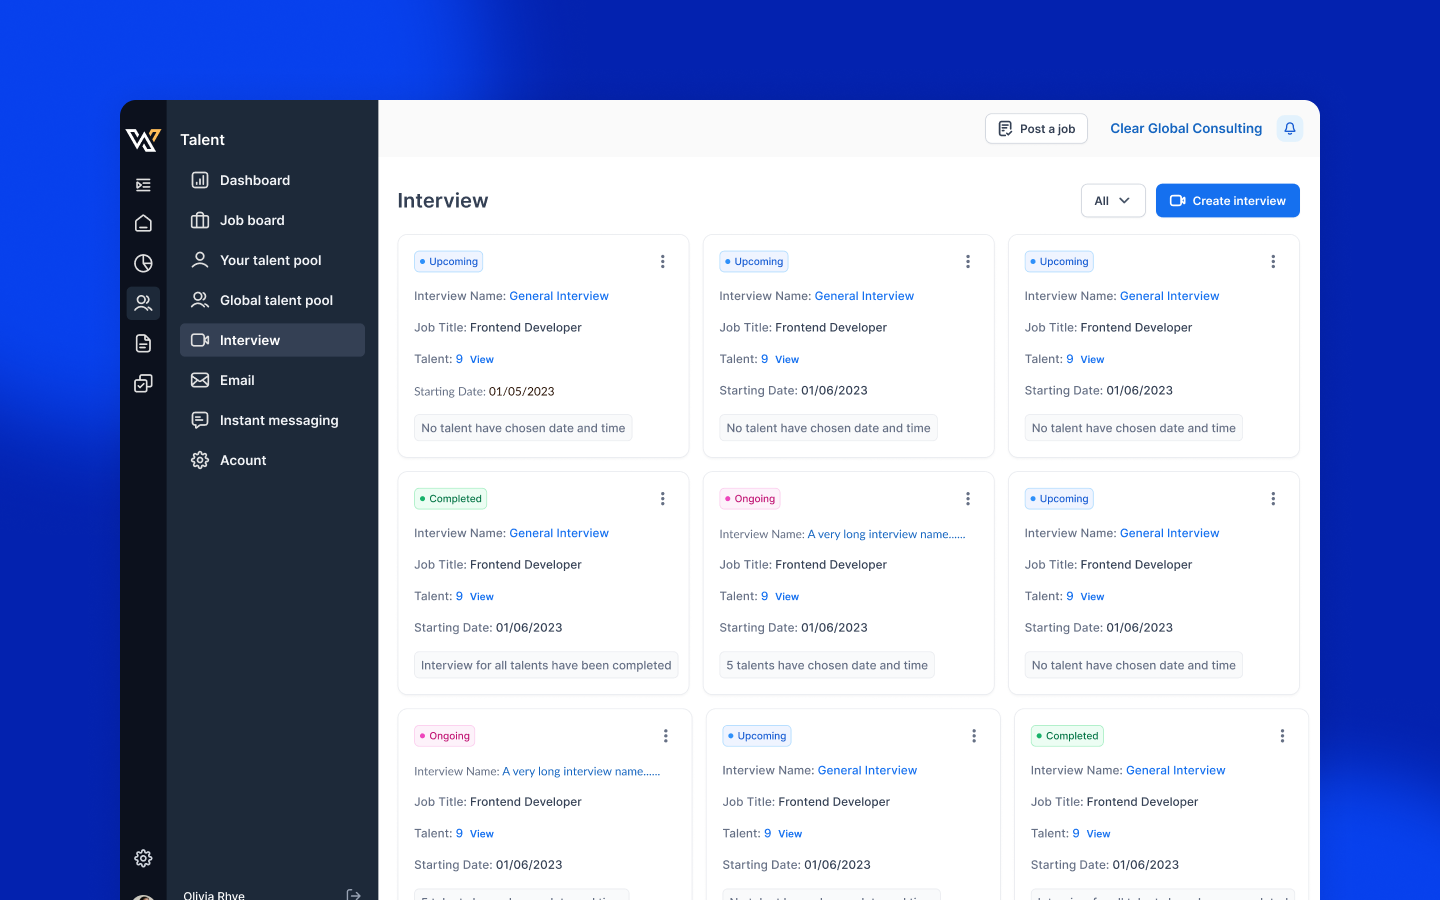Open the document icon in narrow rail
This screenshot has height=900, width=1440.
click(143, 343)
